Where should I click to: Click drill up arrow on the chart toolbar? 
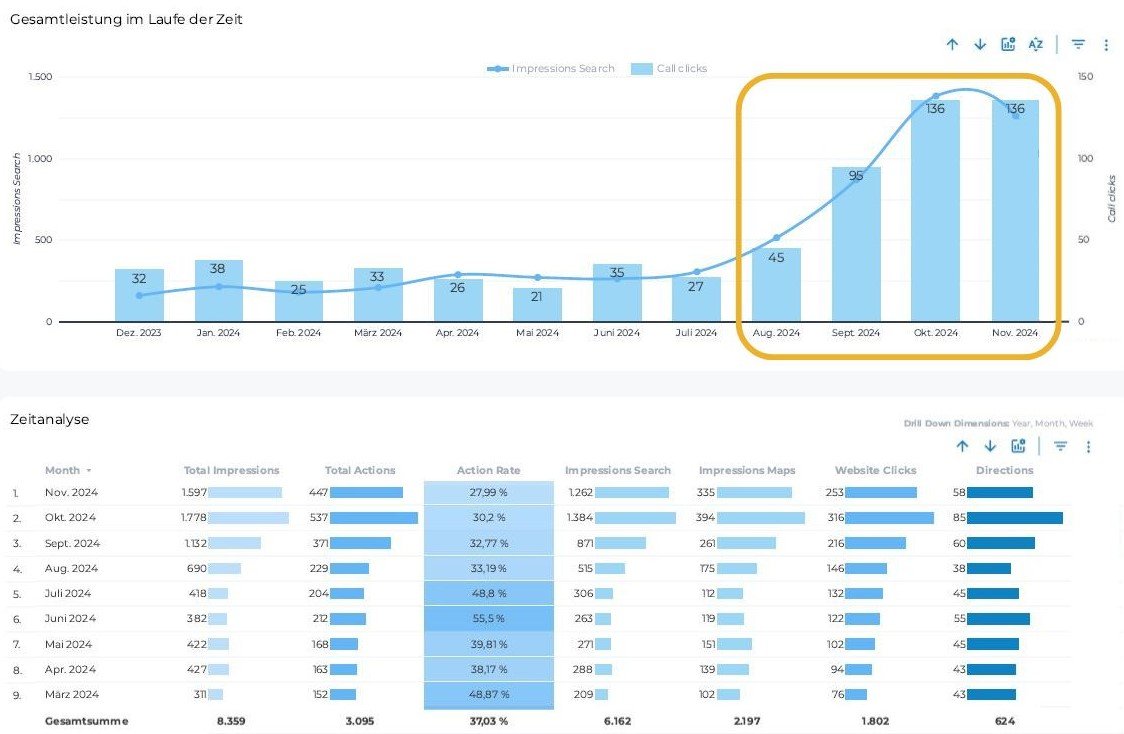[952, 44]
